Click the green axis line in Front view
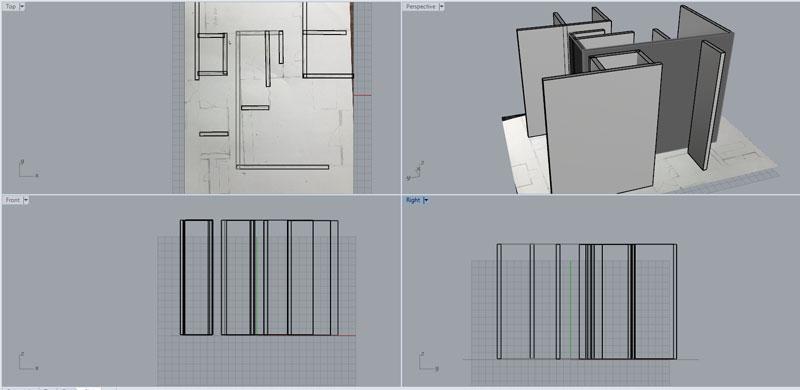 point(257,278)
